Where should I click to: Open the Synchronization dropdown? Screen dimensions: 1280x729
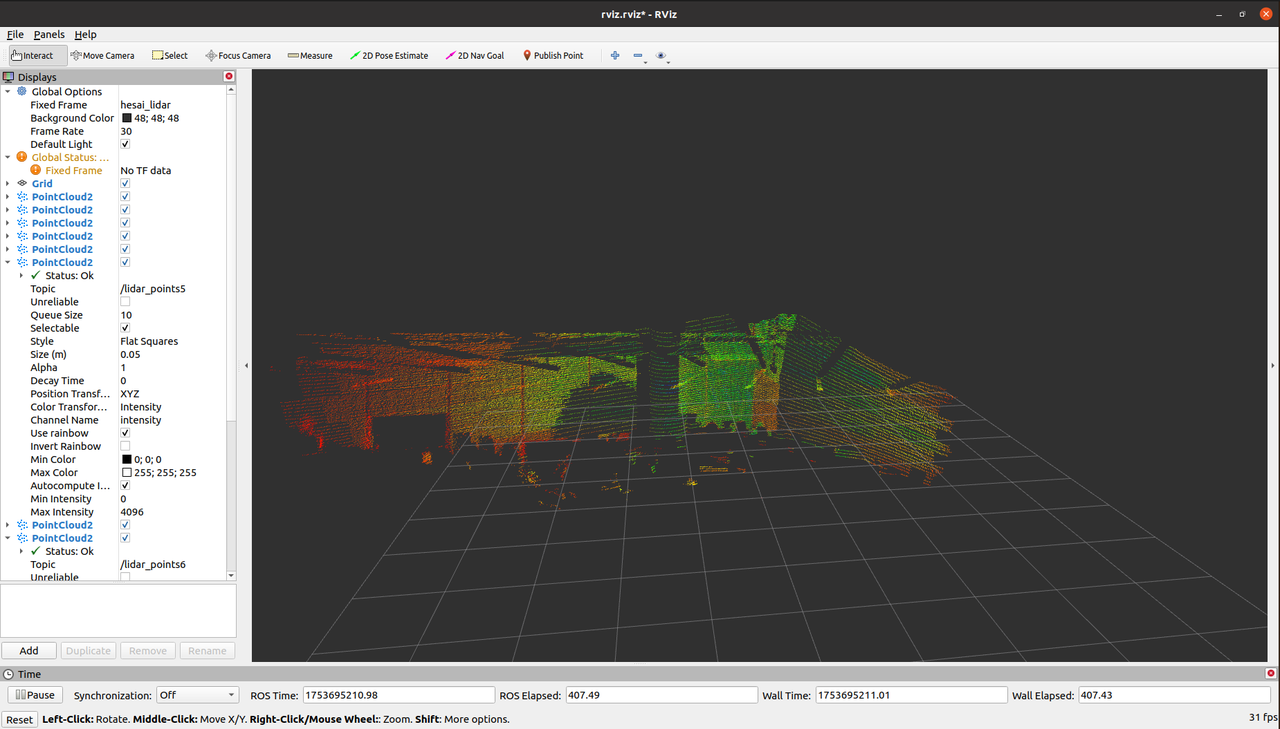click(197, 695)
